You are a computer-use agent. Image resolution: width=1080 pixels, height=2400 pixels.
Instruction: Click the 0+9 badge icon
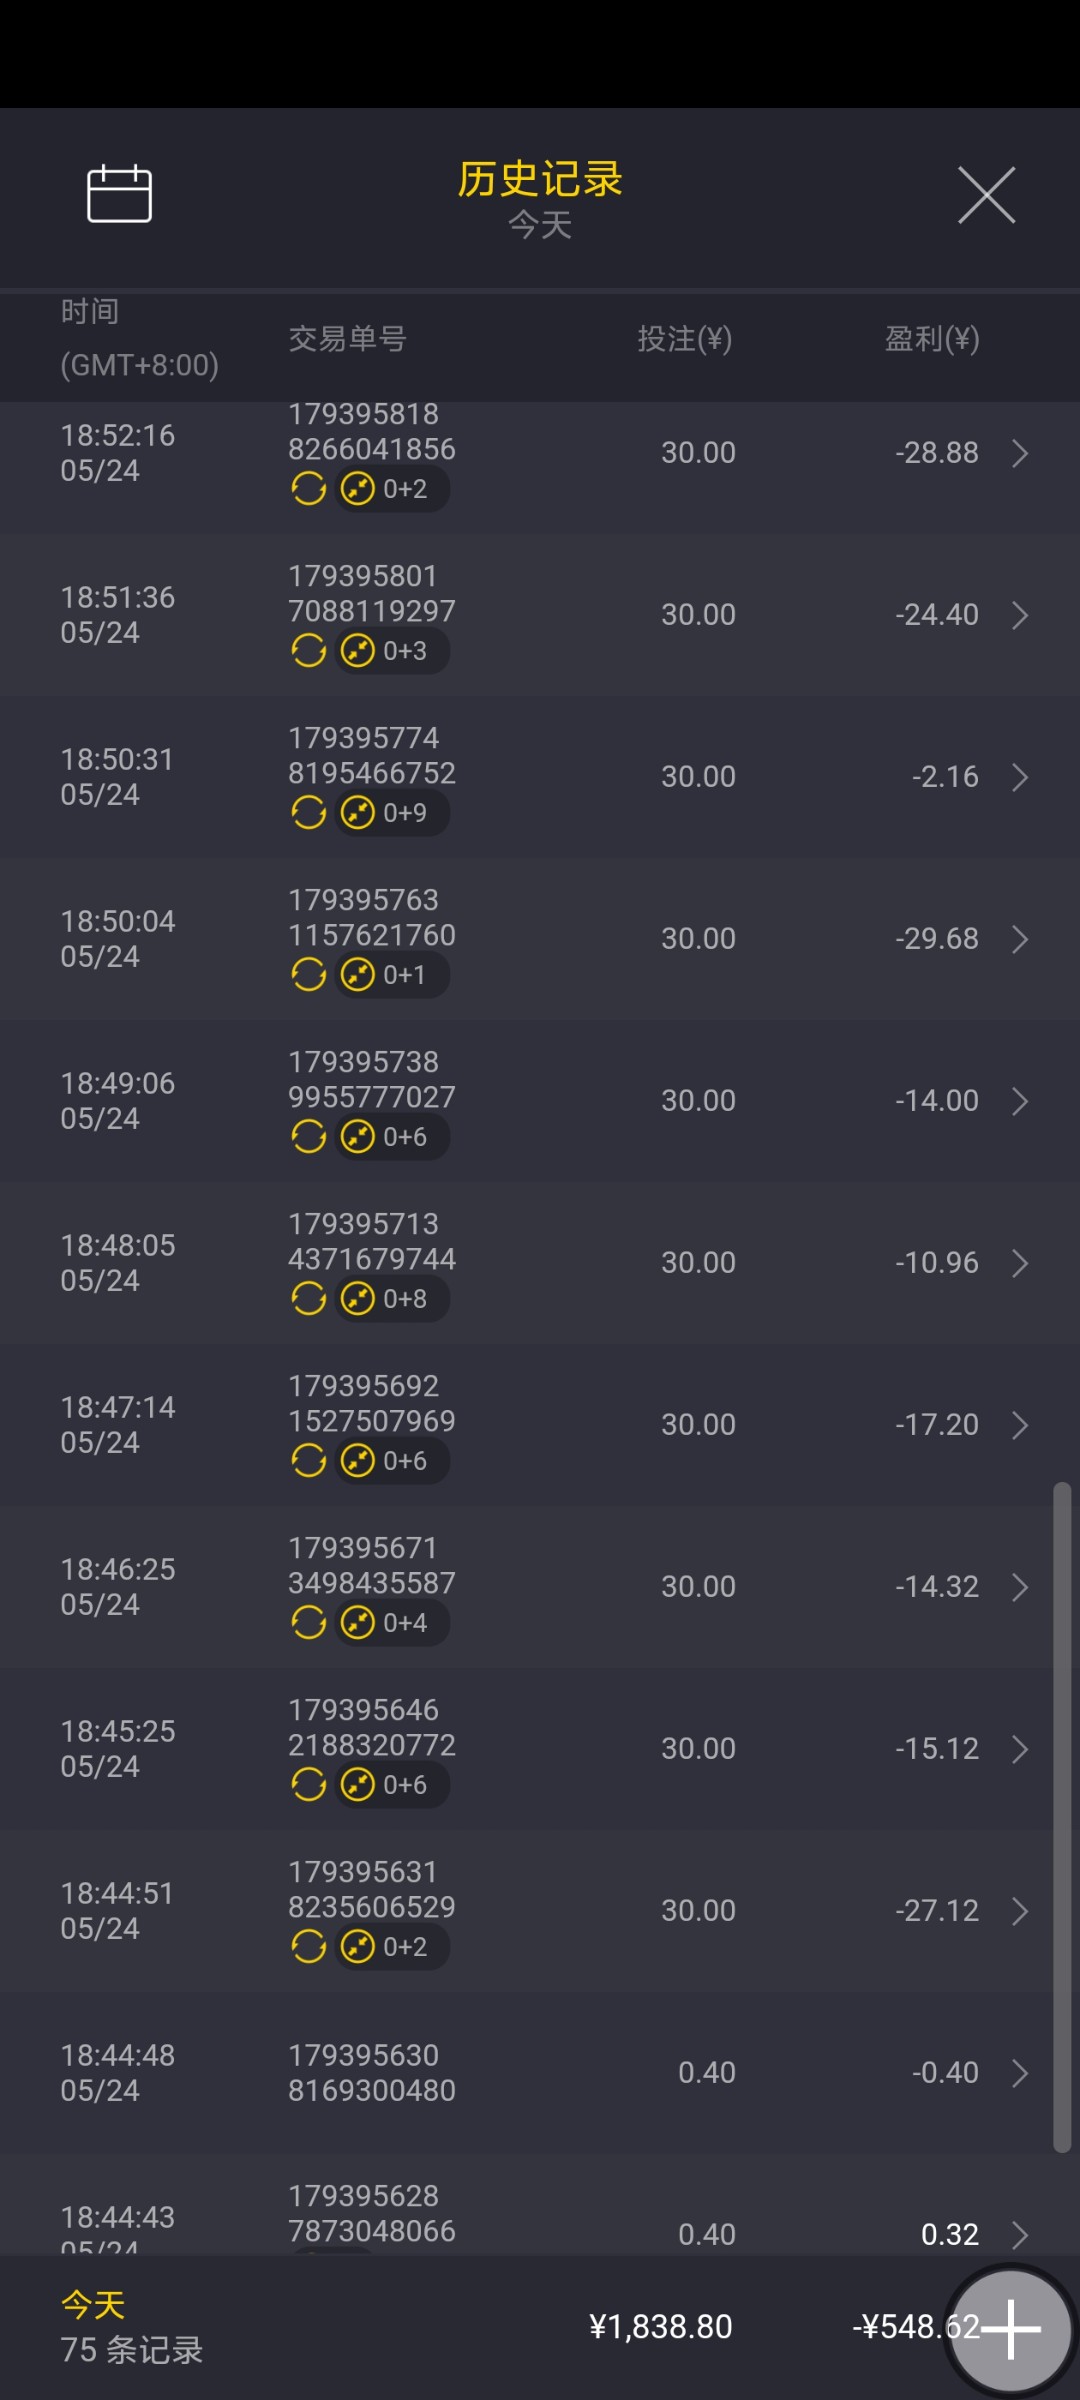tap(358, 813)
